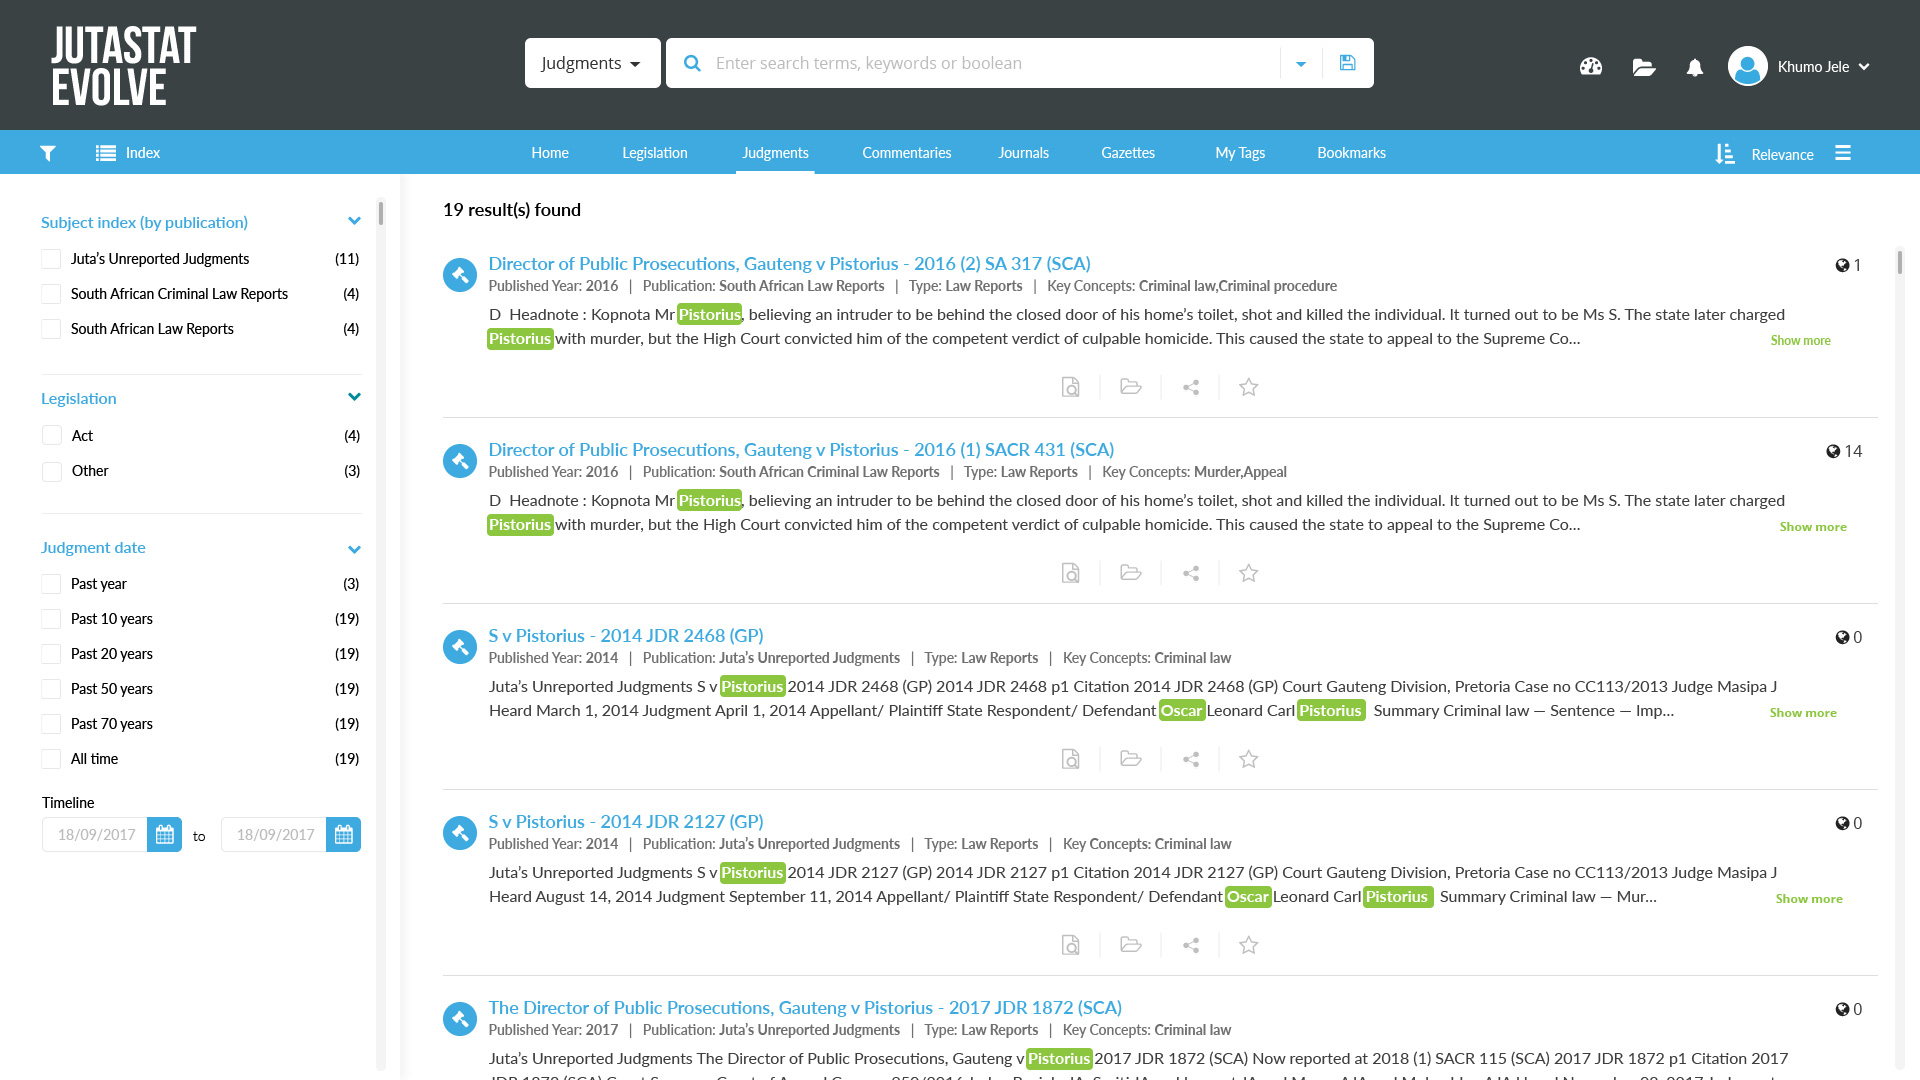Tick the Act legislation checkbox
The image size is (1920, 1080).
(52, 436)
